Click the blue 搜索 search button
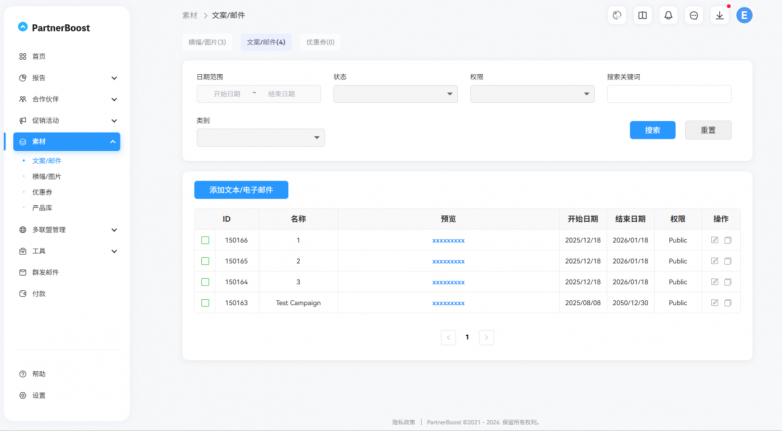782x431 pixels. click(652, 130)
